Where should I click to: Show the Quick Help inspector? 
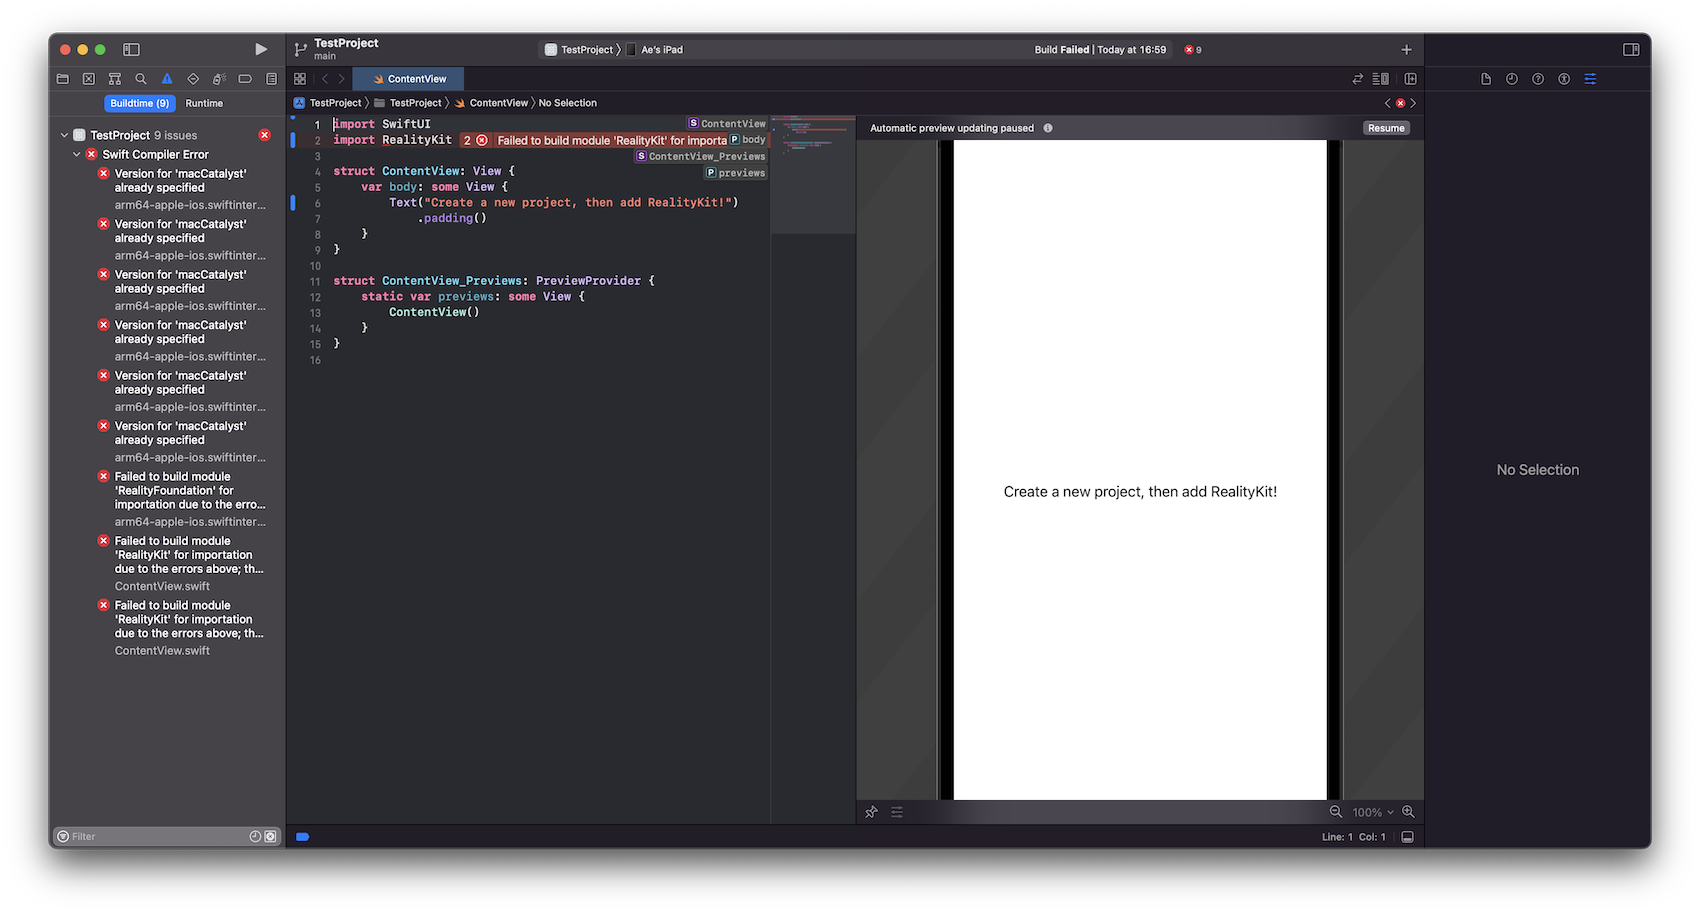click(1538, 79)
